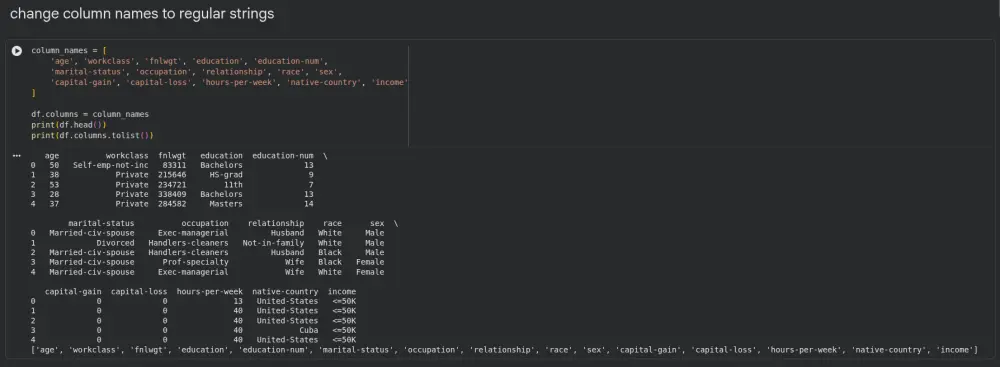Image resolution: width=1000 pixels, height=367 pixels.
Task: Click the printed column list at bottom
Action: 504,350
